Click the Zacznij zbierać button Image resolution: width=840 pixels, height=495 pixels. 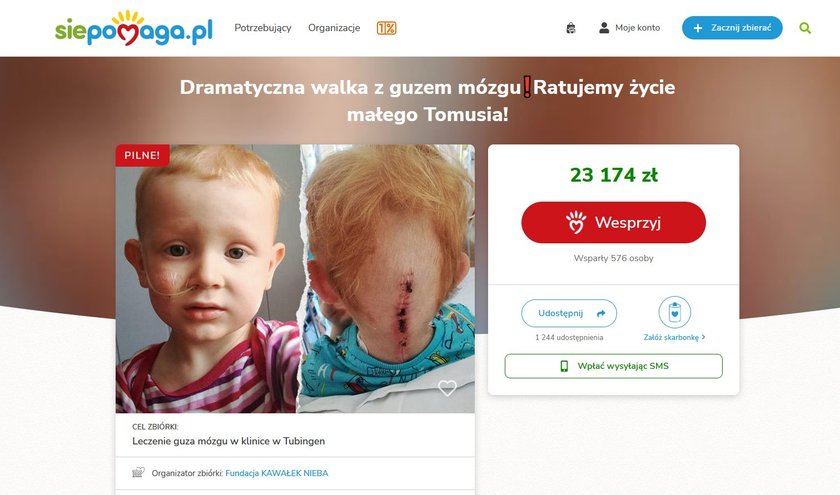point(732,28)
